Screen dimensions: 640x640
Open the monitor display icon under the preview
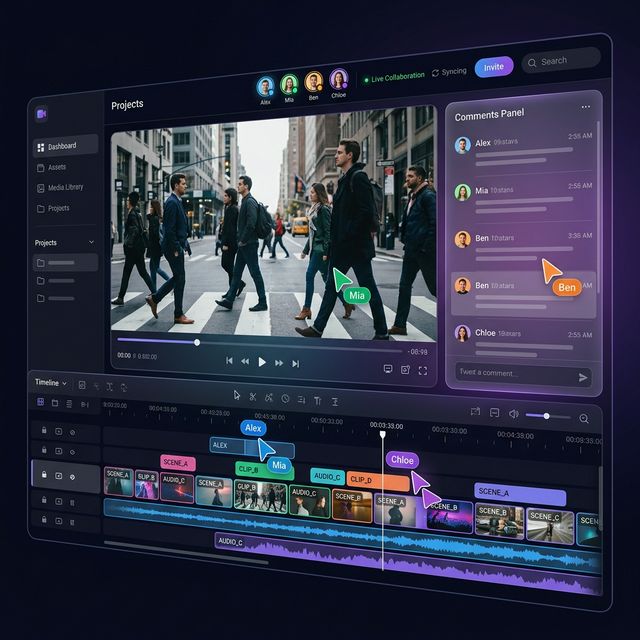coord(388,369)
